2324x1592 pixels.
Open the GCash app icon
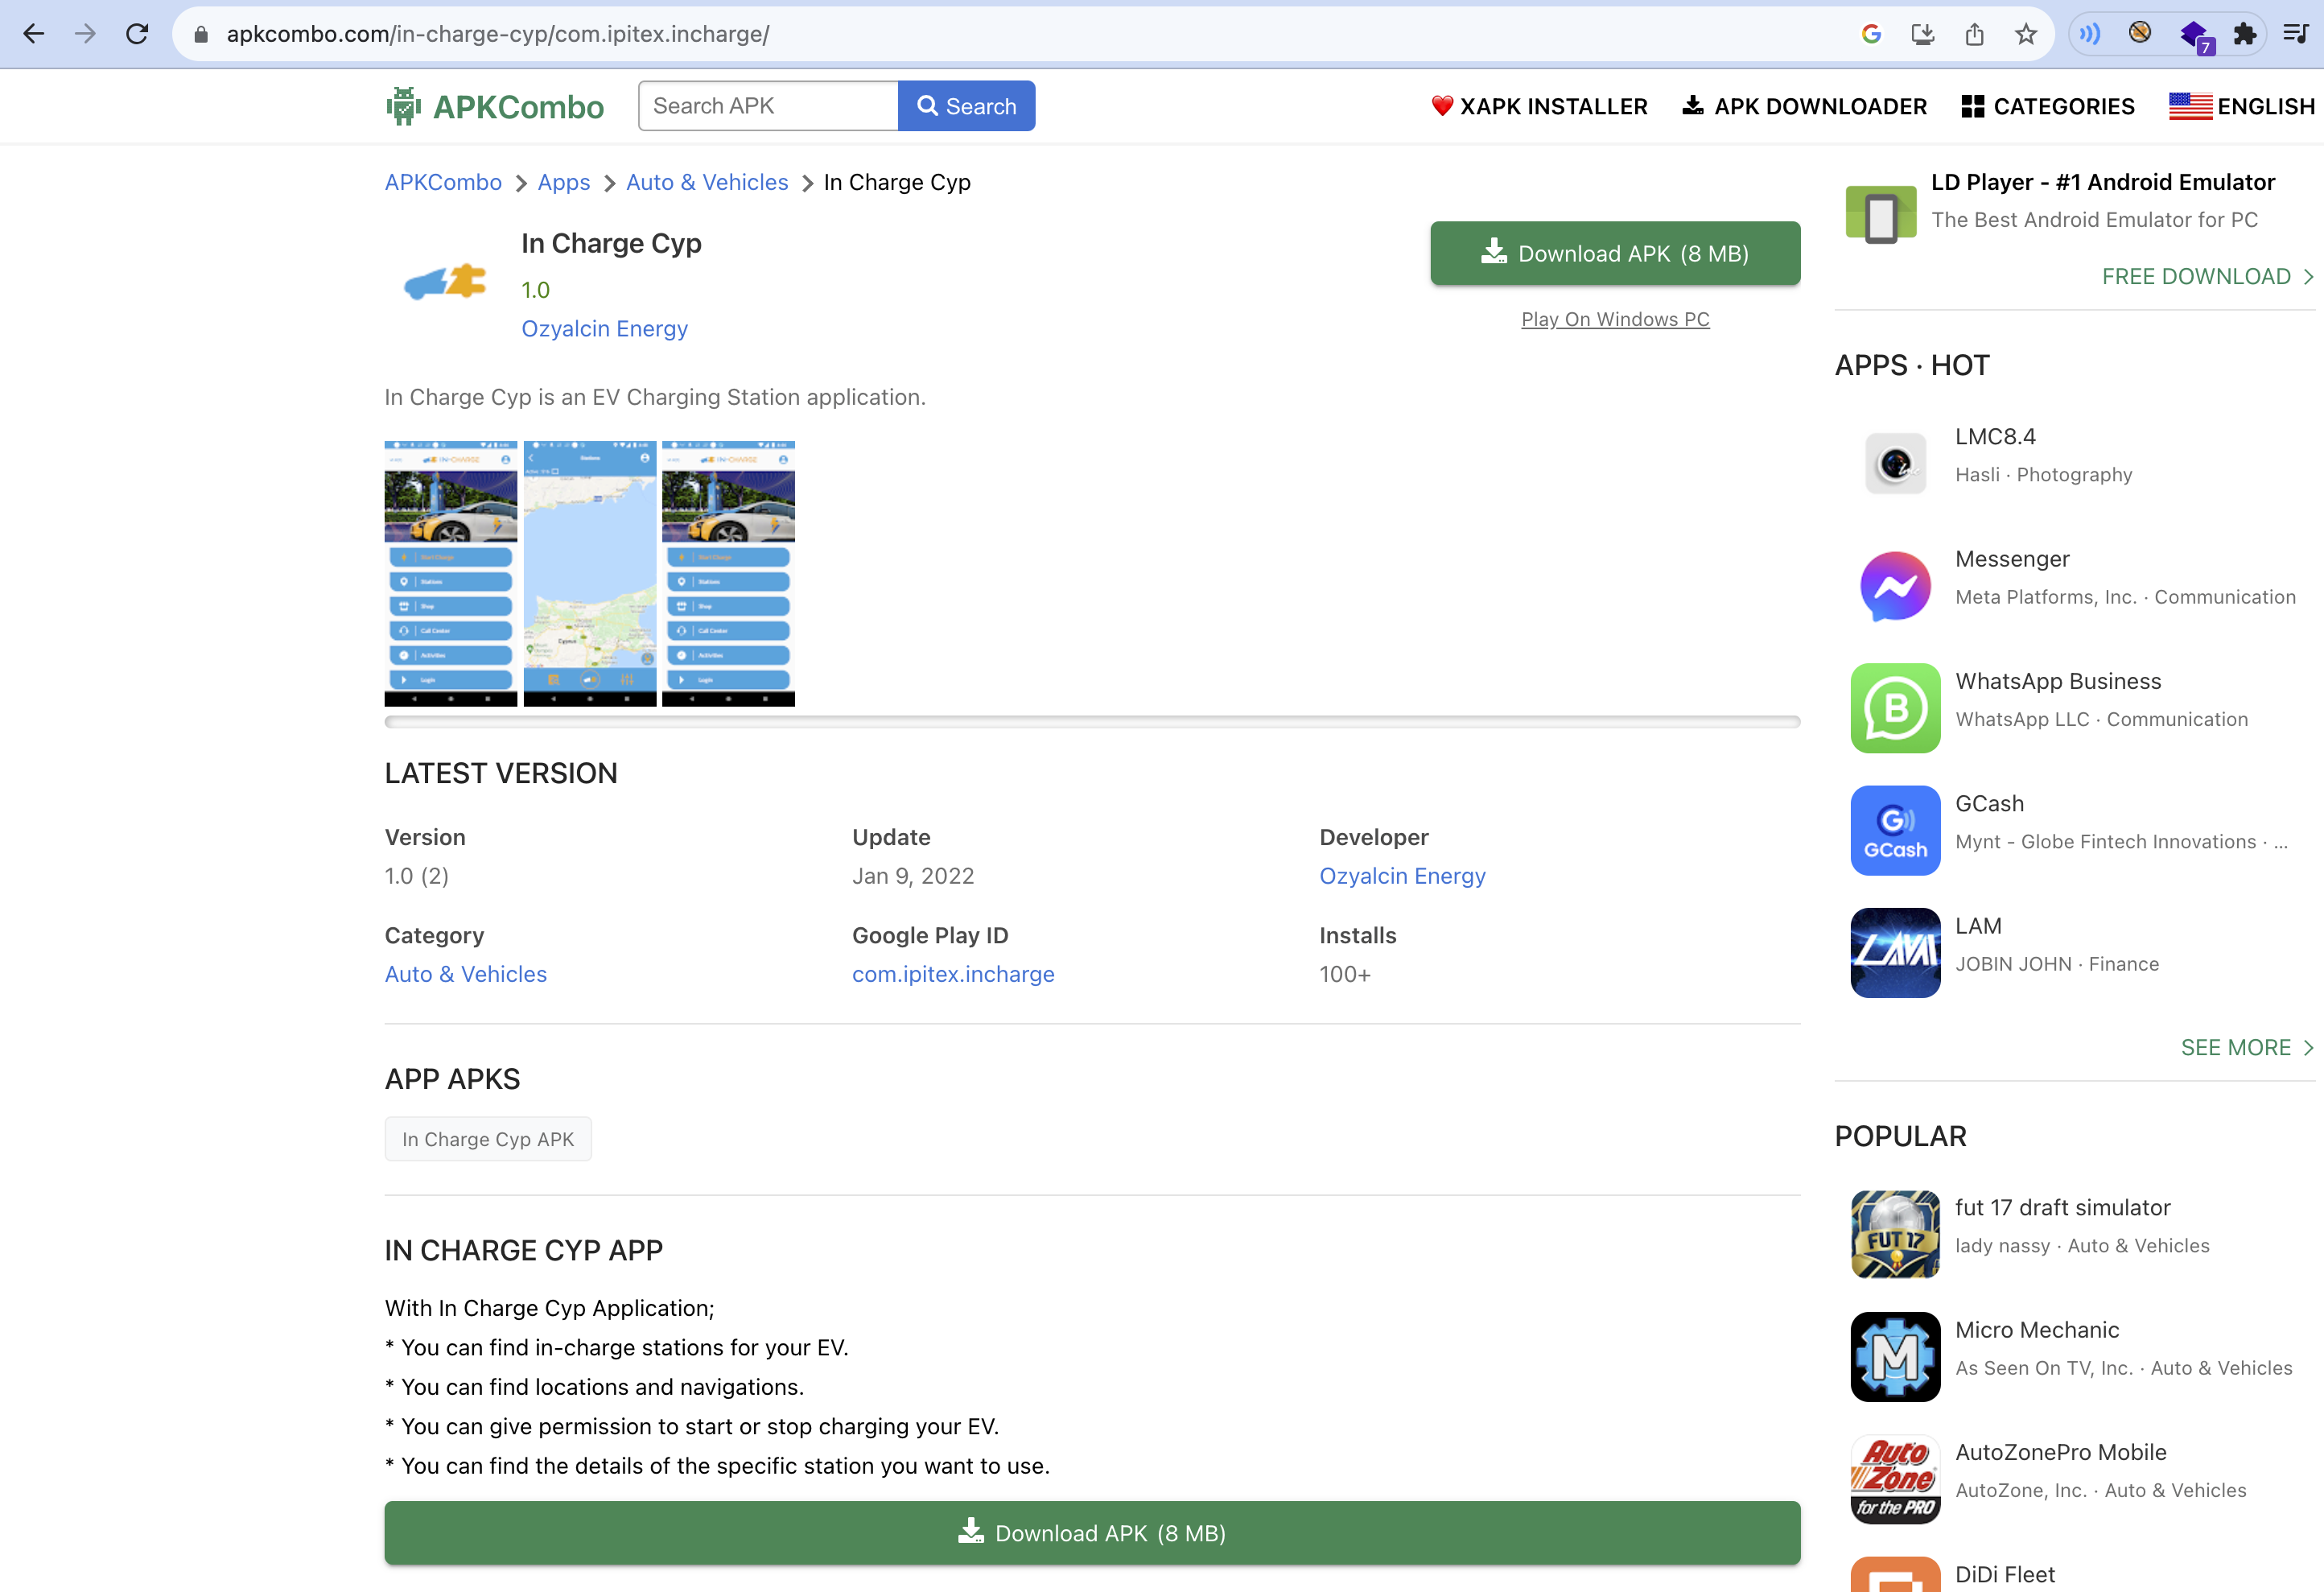[x=1895, y=830]
